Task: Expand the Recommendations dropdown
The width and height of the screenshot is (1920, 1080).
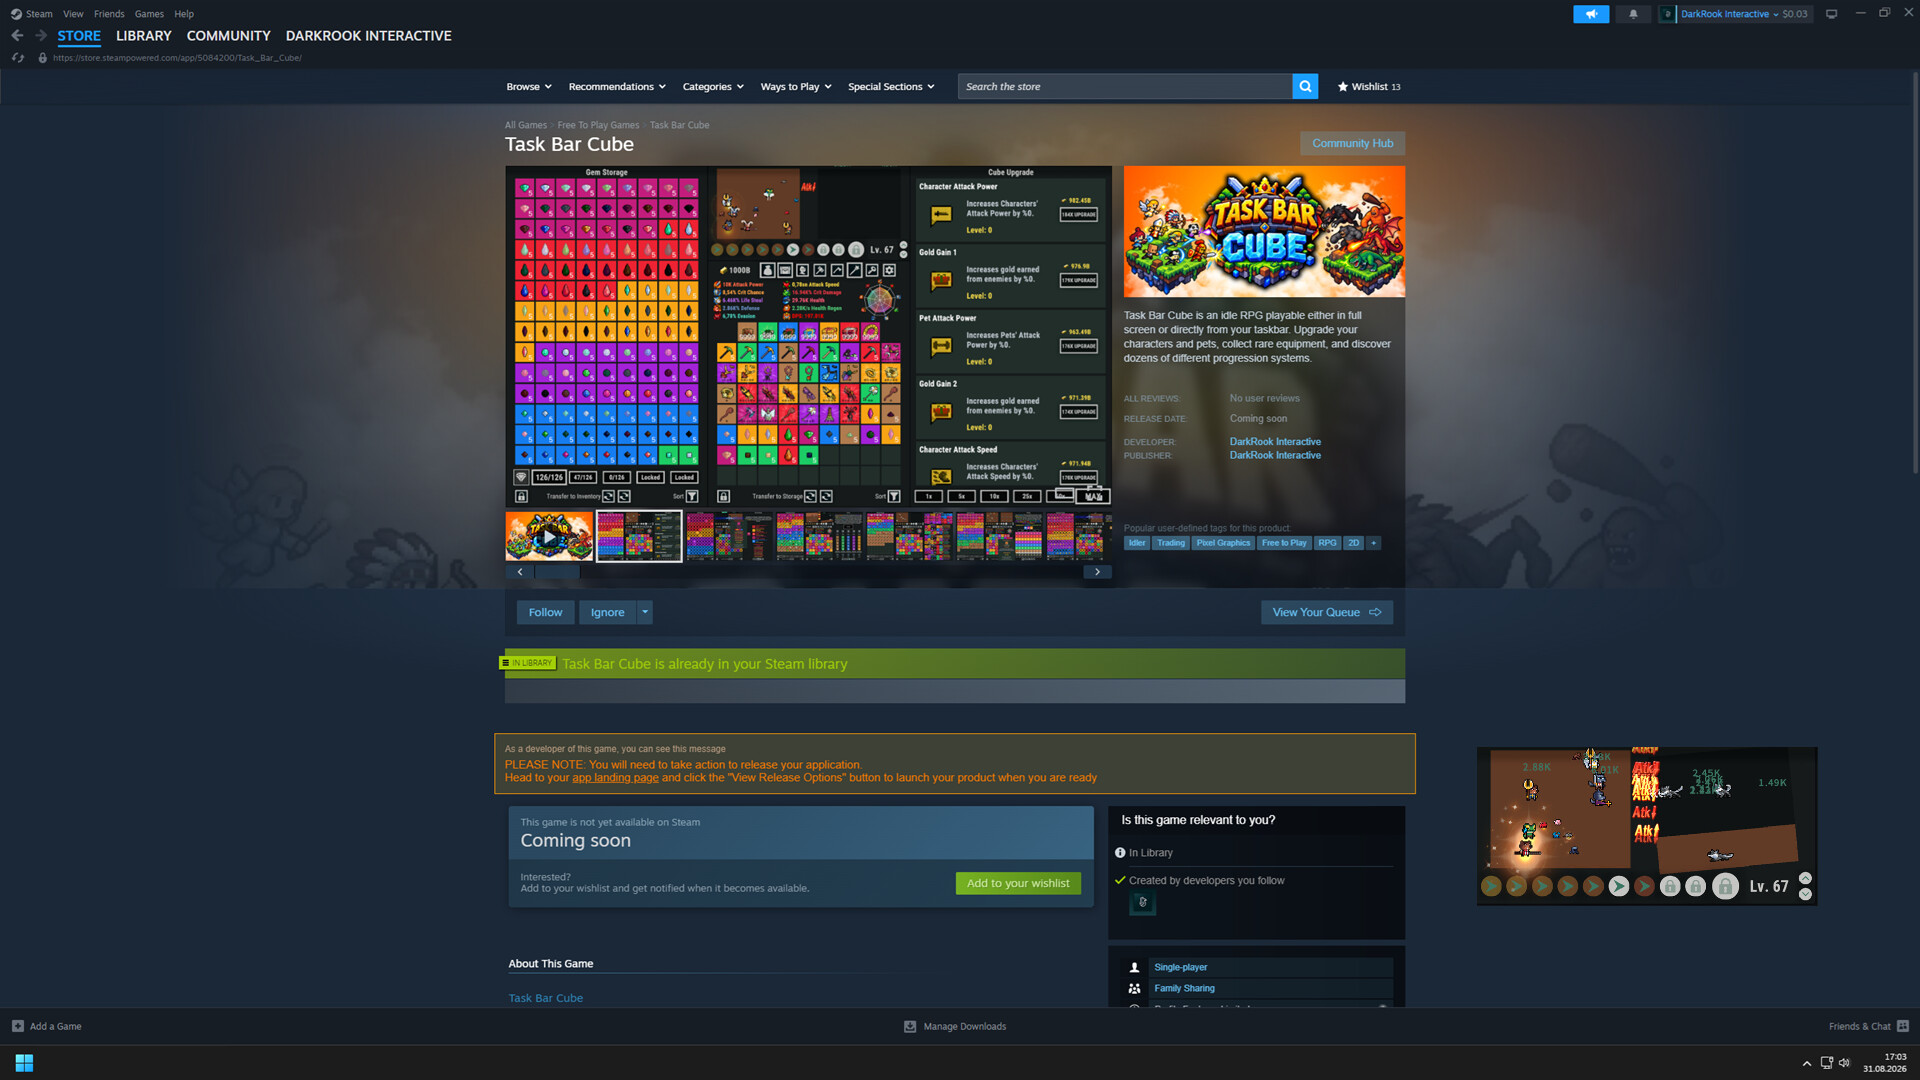Action: (617, 87)
